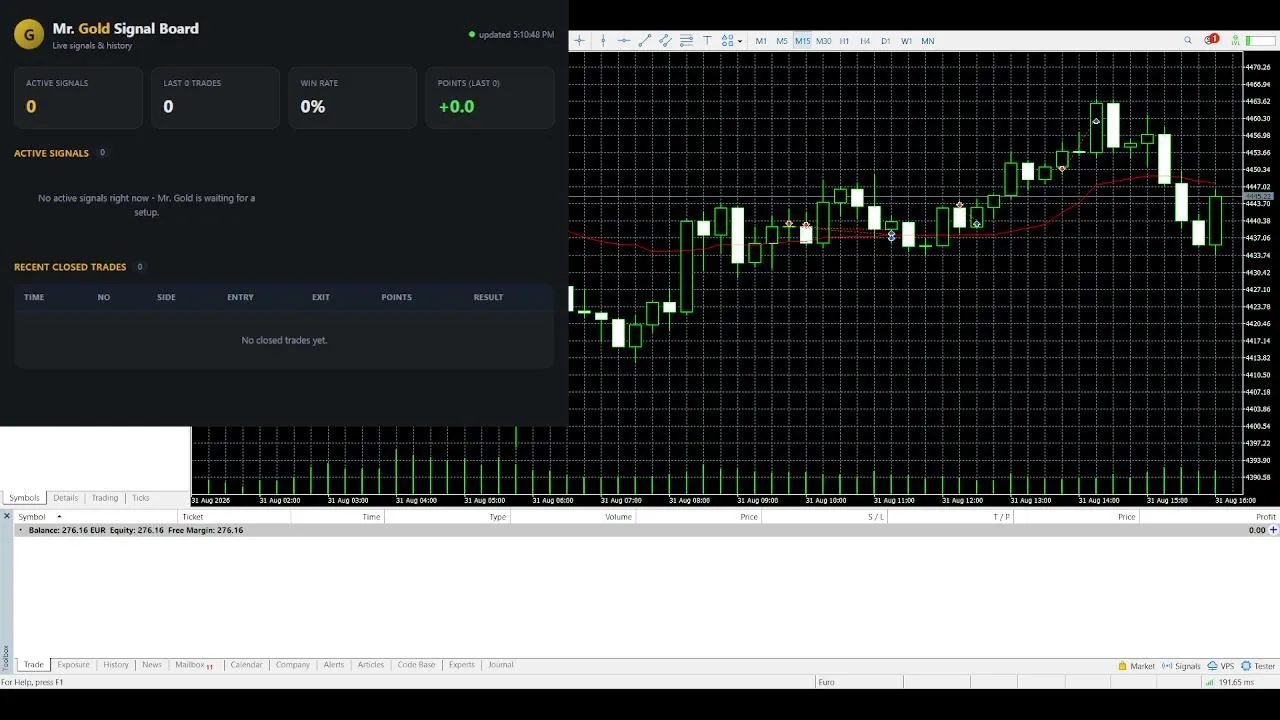Switch the chart to M5 timeframe

click(782, 41)
